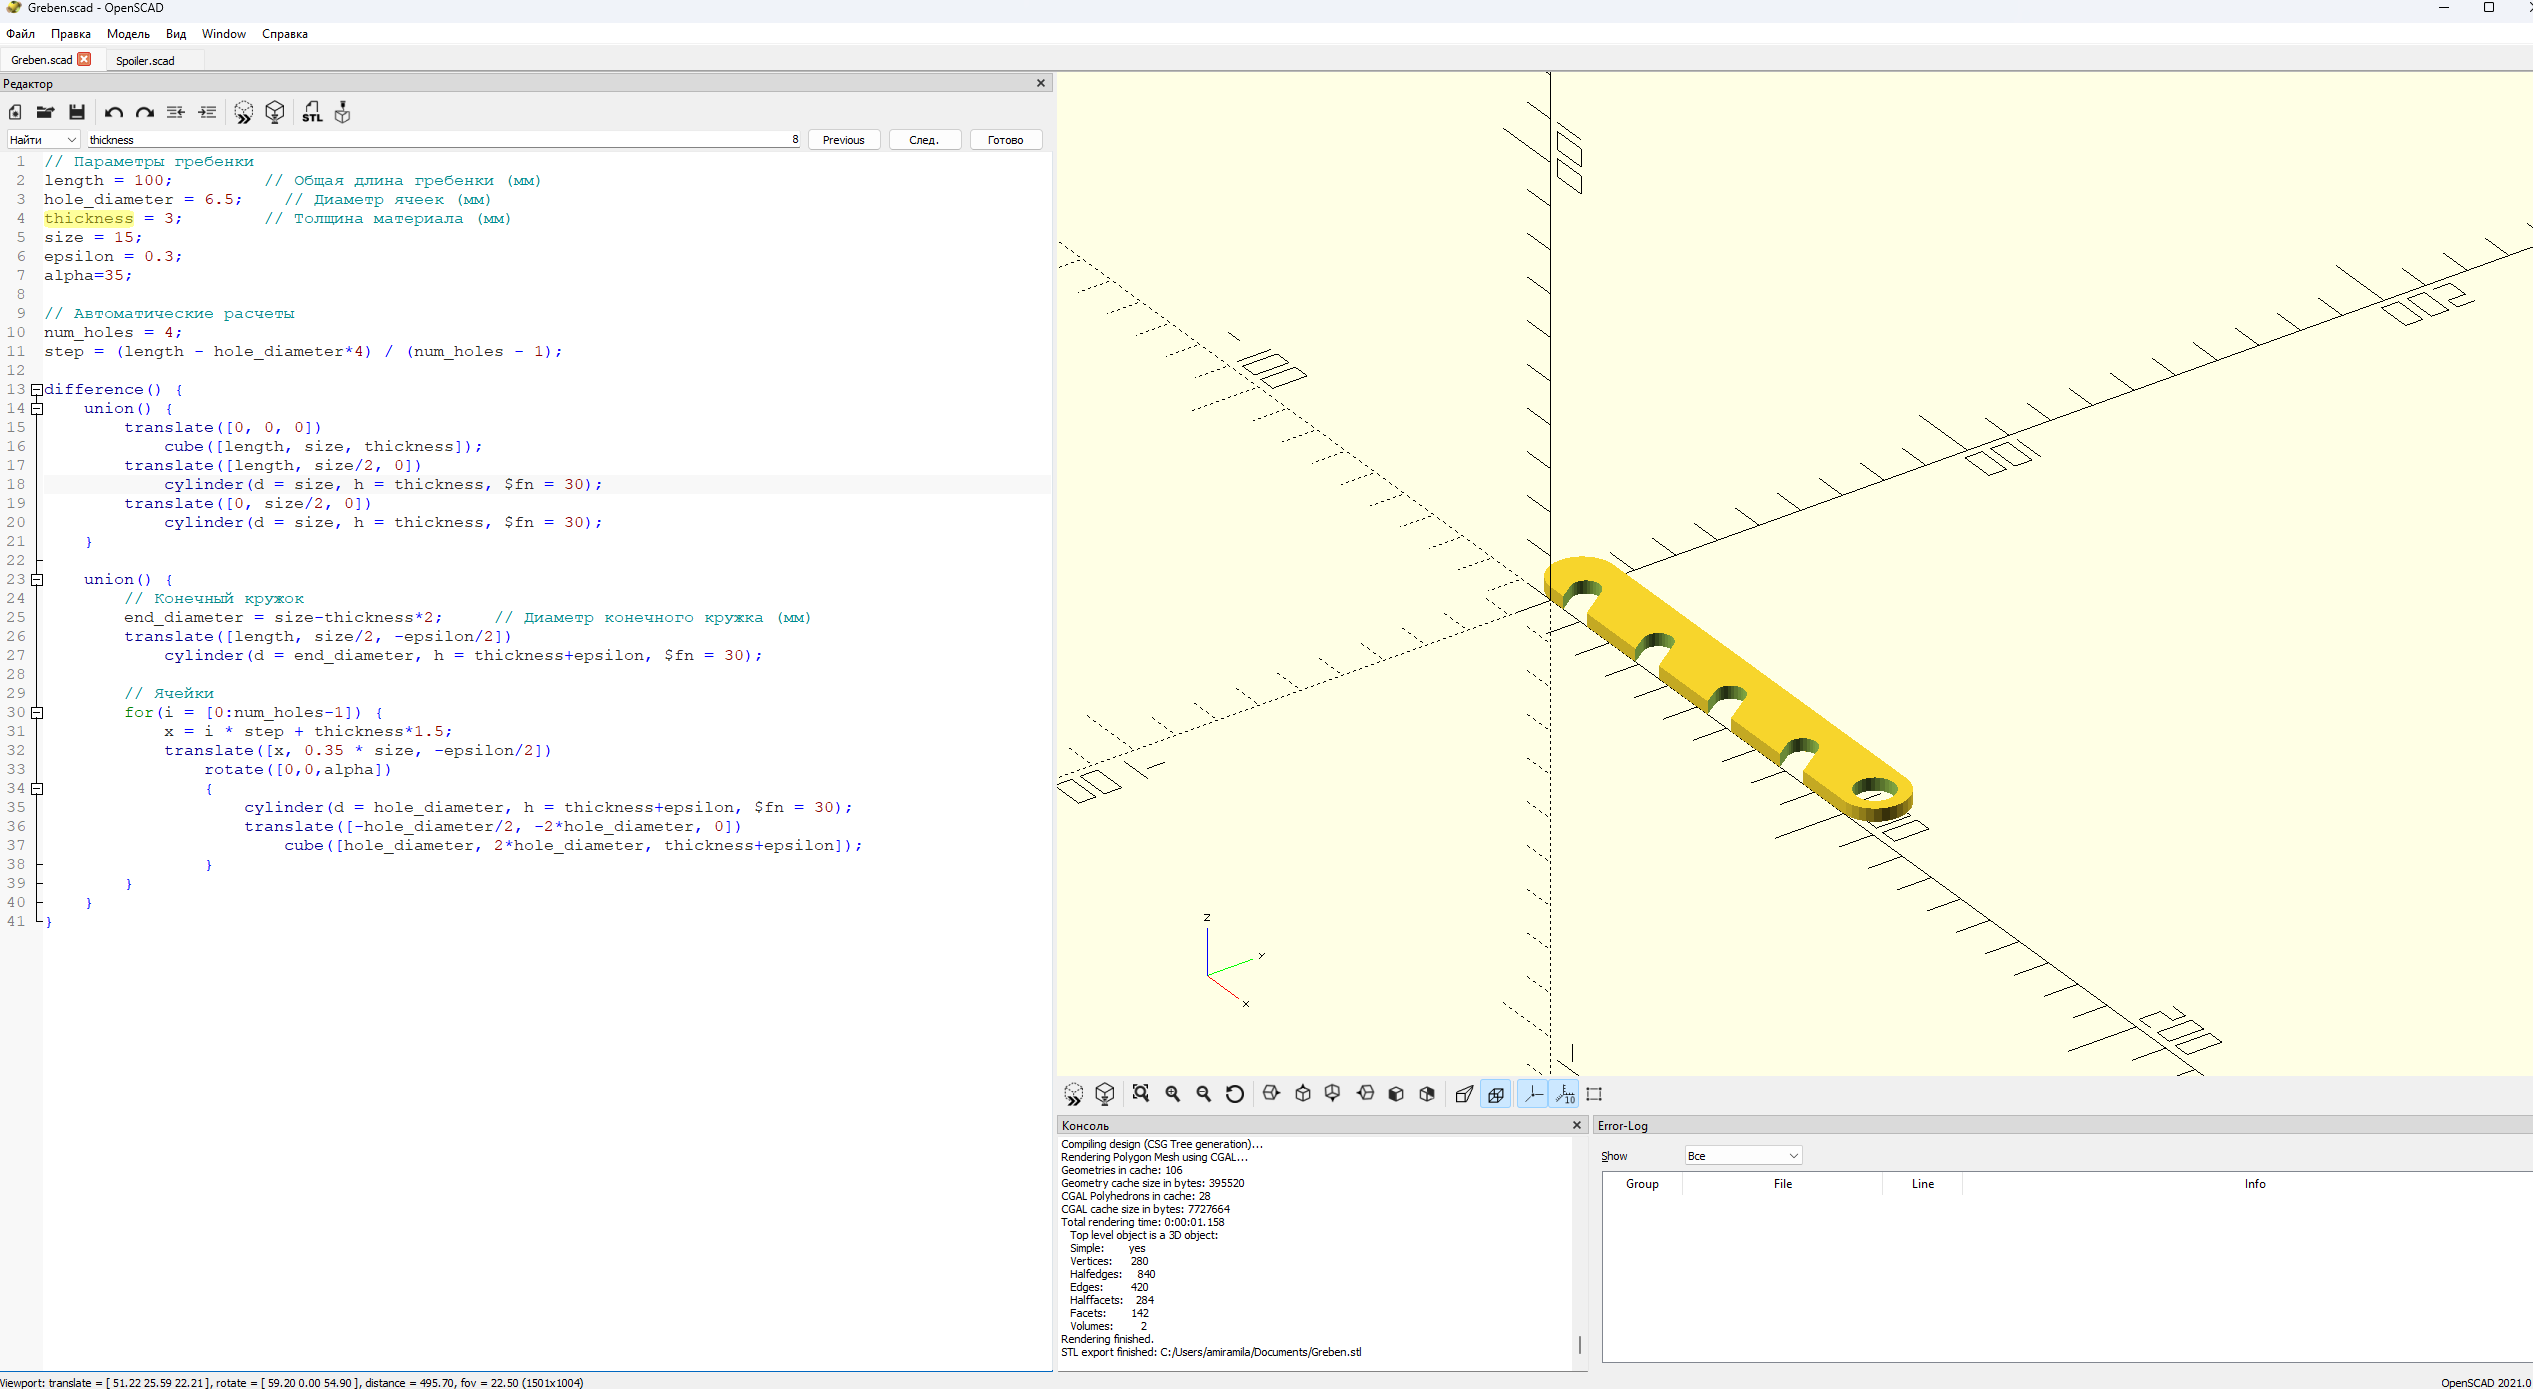Toggle Orthogonal projection

1496,1094
